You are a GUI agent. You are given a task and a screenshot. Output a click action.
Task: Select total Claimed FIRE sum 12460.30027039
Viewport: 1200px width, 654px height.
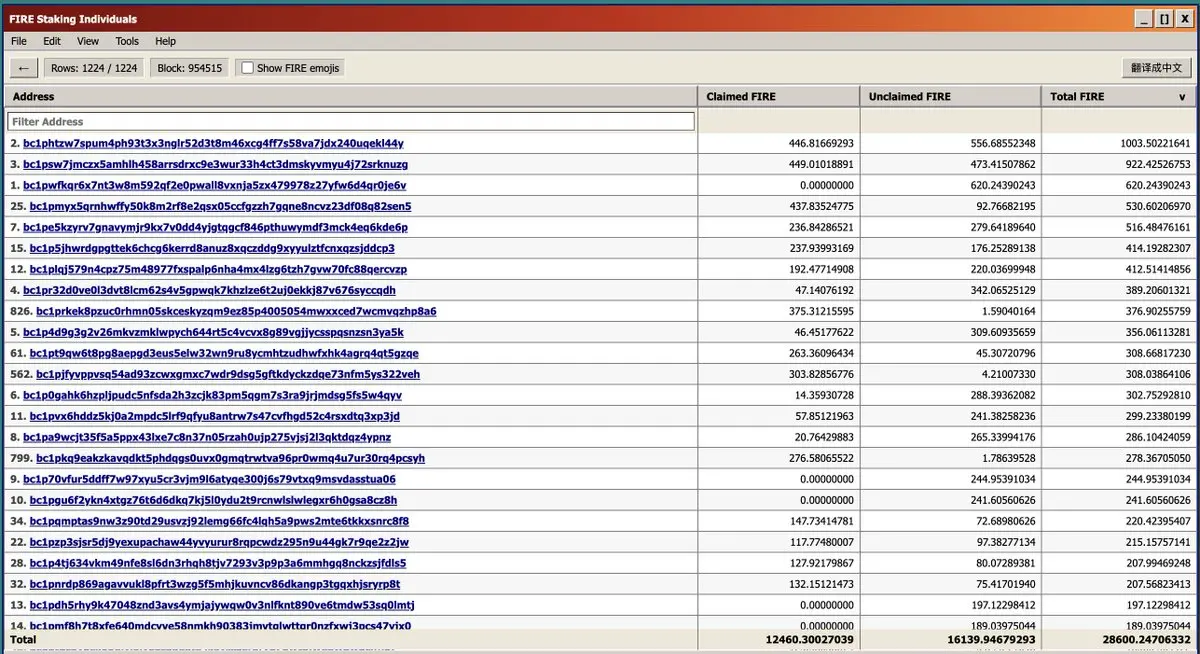[x=809, y=638]
